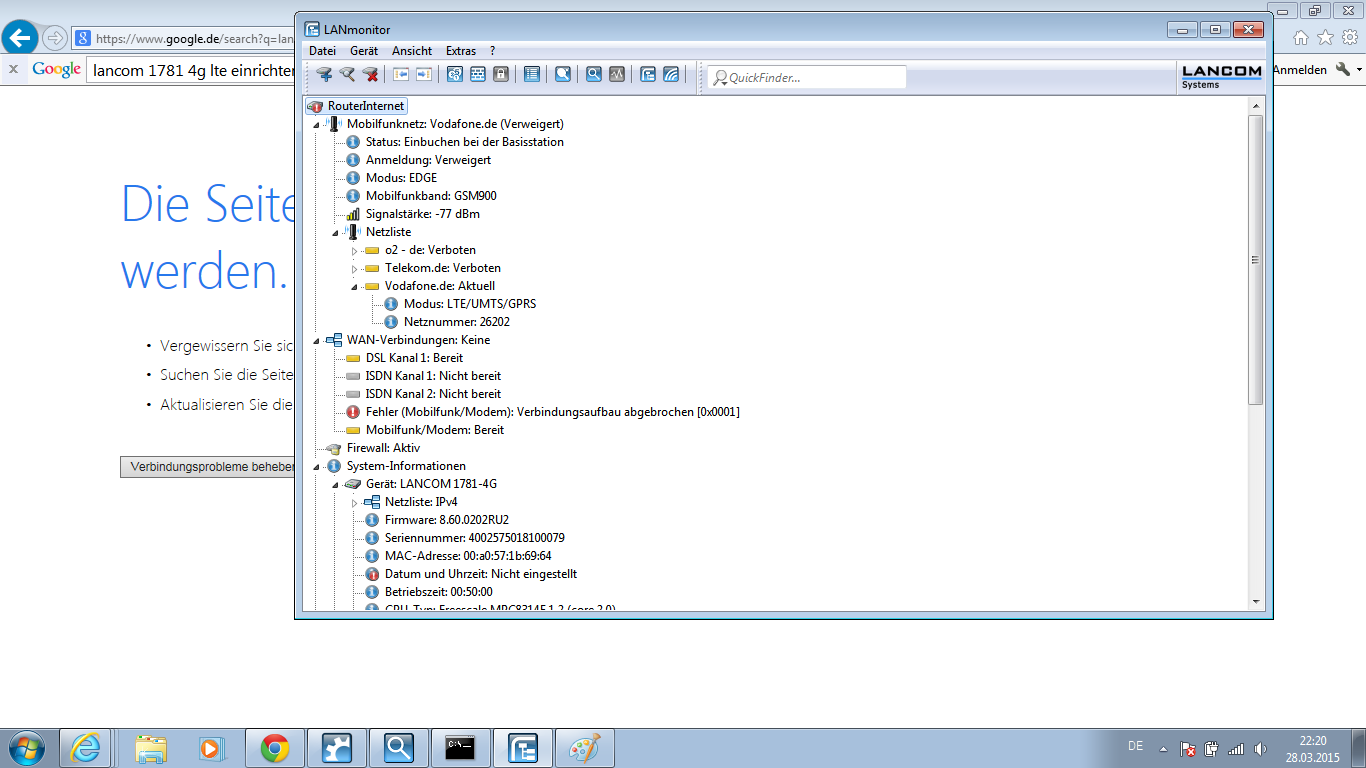Select the Fehler (Mobilfunk/Modem) error row

[x=542, y=412]
